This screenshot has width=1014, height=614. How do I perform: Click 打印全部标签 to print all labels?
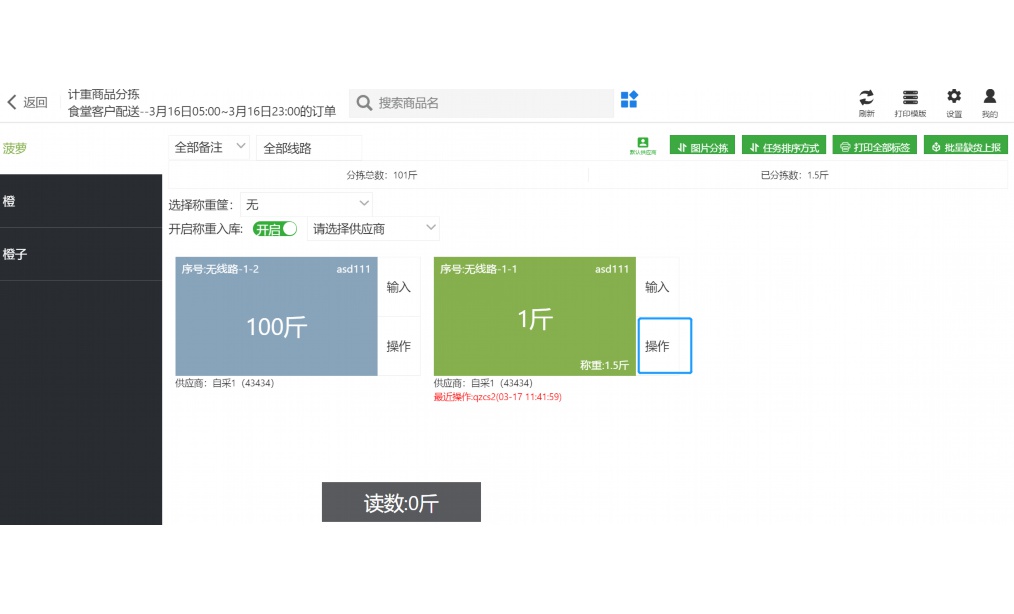click(x=875, y=144)
